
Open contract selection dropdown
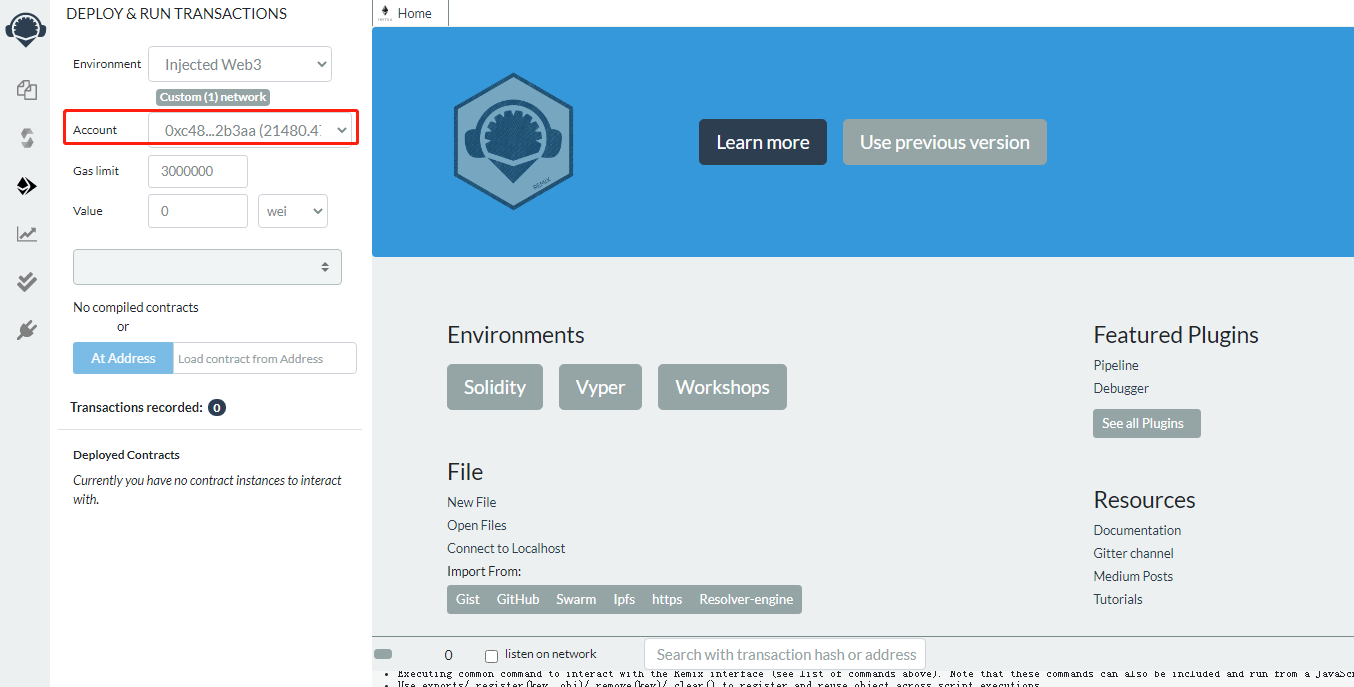click(207, 267)
